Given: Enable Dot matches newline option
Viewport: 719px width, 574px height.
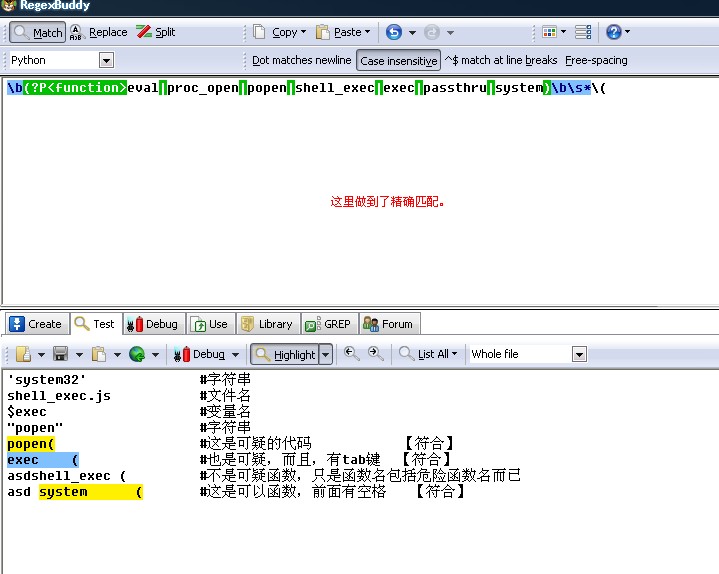Looking at the screenshot, I should pos(301,60).
